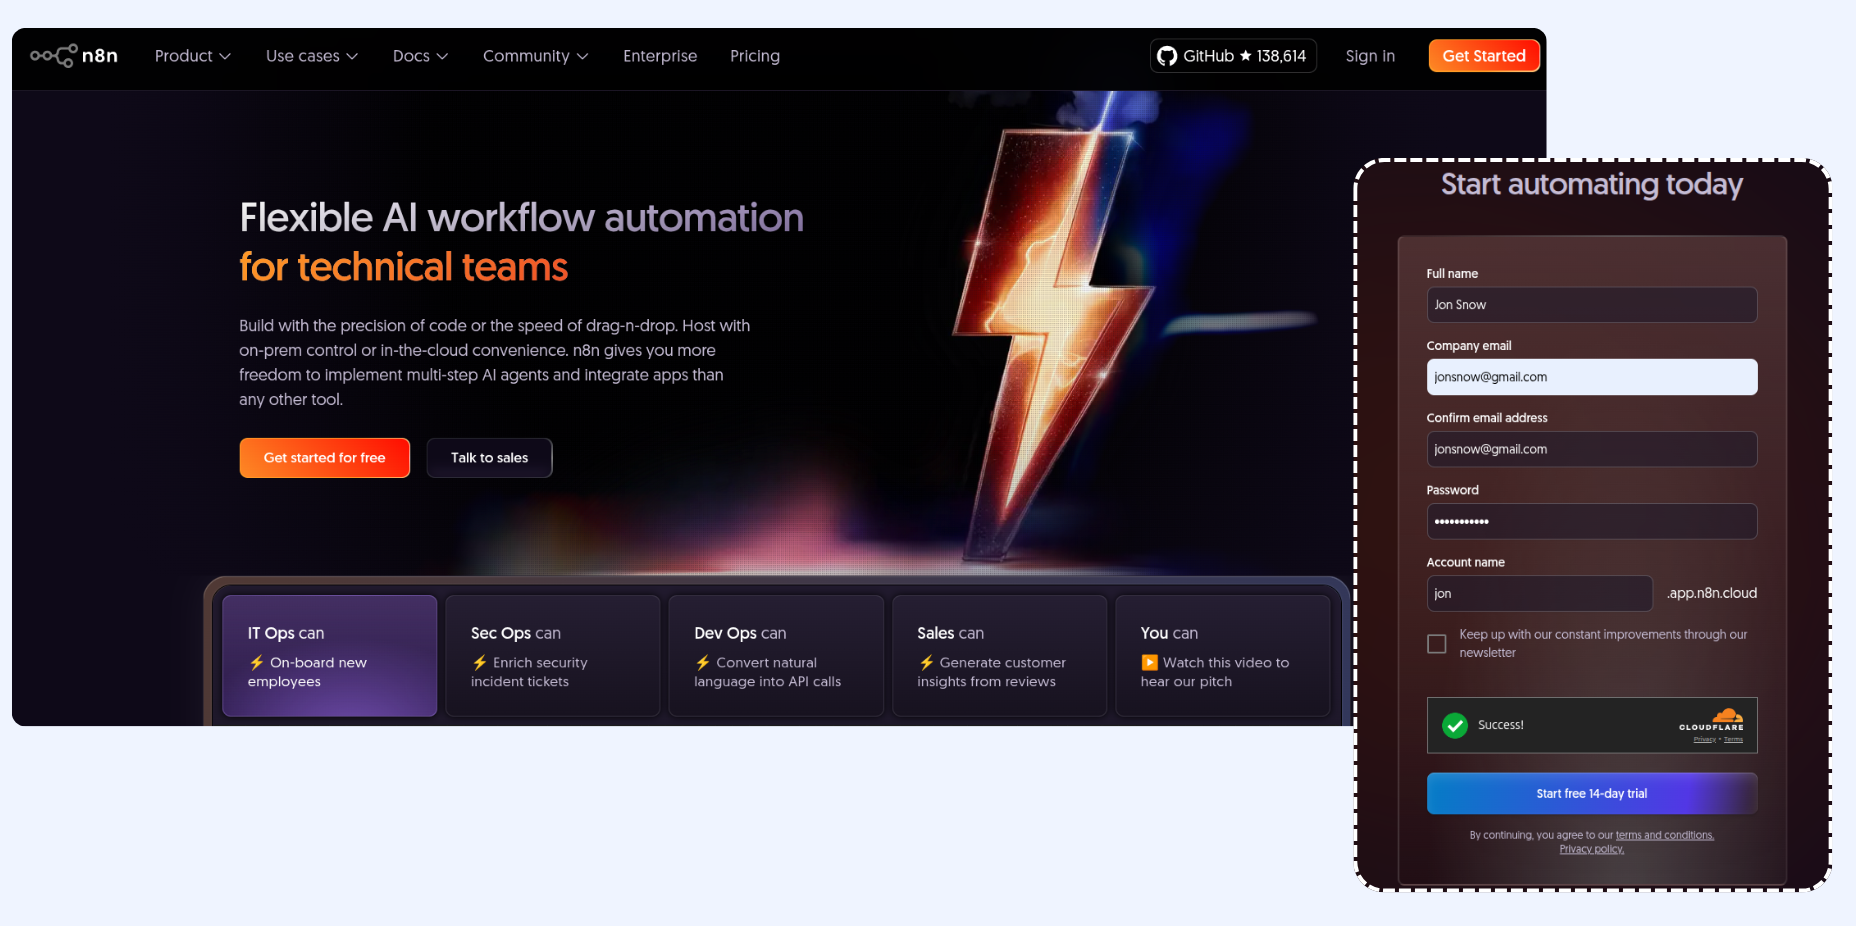
Task: Enable the newsletter updates checkbox
Action: pos(1437,644)
